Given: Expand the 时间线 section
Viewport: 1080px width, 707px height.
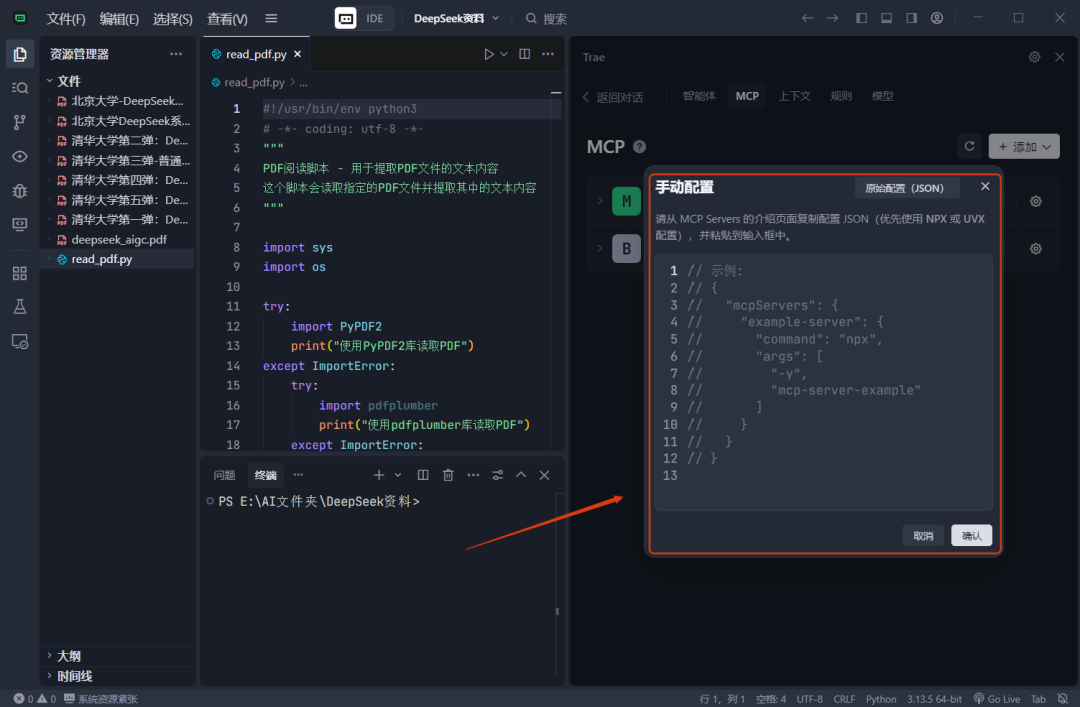Looking at the screenshot, I should [x=74, y=676].
